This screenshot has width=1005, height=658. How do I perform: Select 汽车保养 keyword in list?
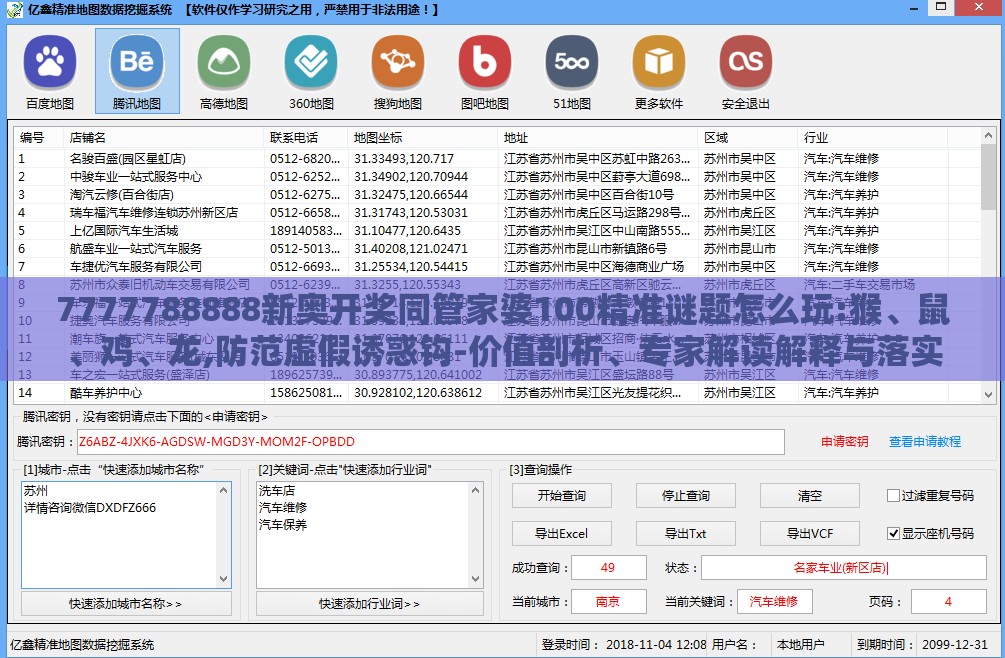click(x=283, y=525)
